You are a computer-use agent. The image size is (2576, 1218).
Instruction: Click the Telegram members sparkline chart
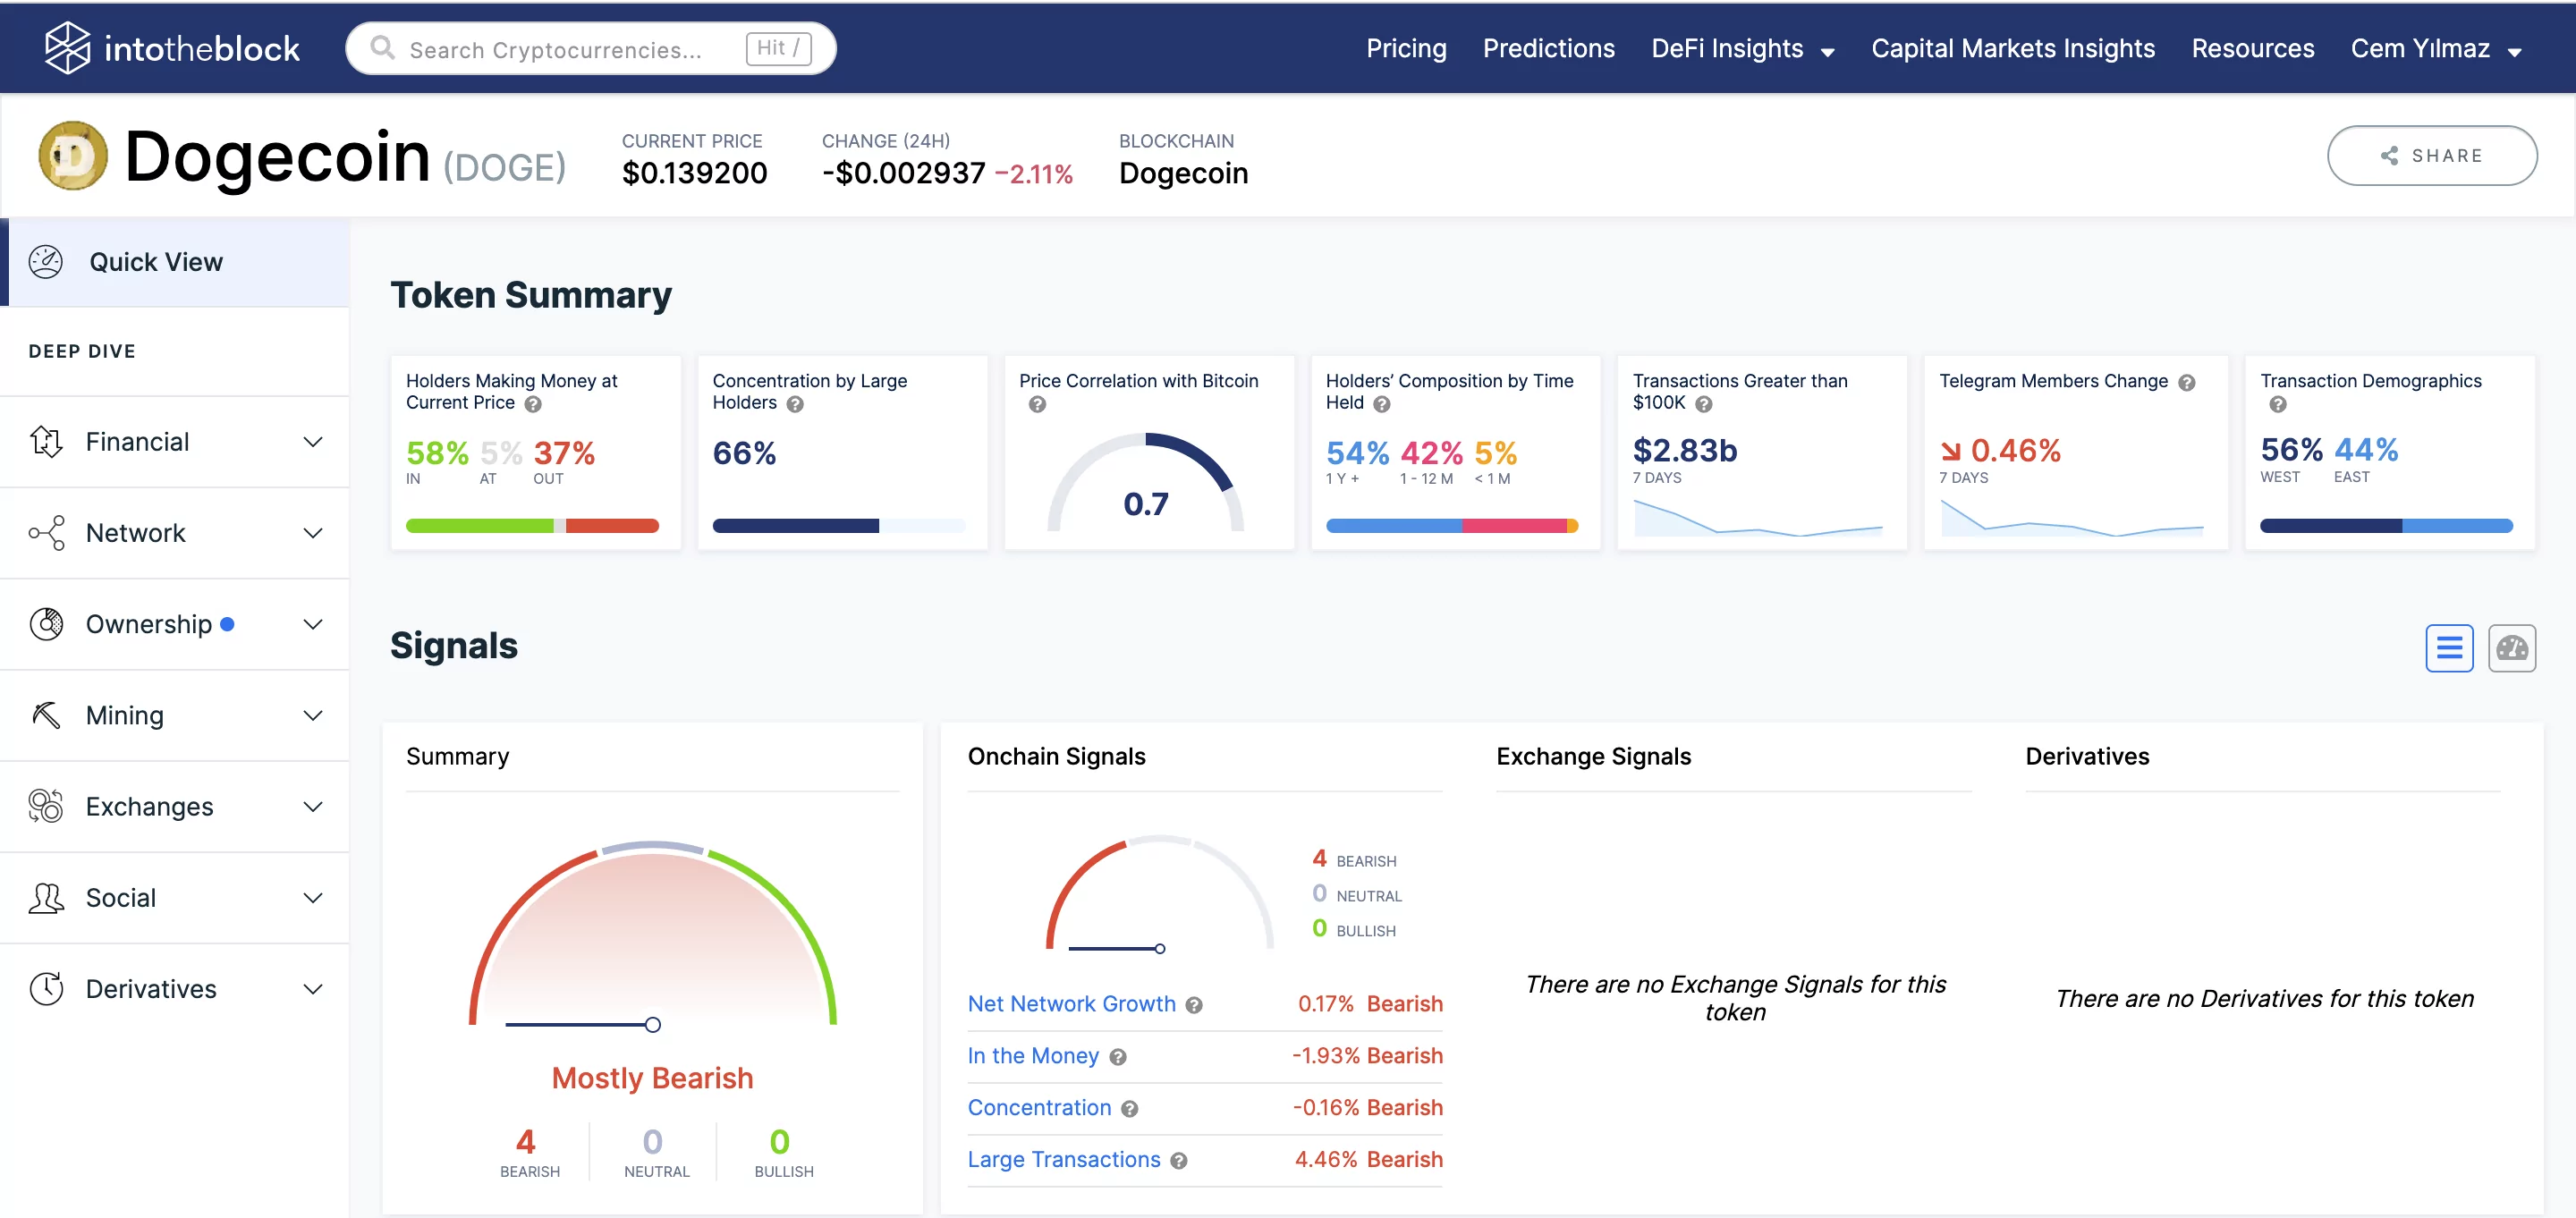[x=2071, y=517]
